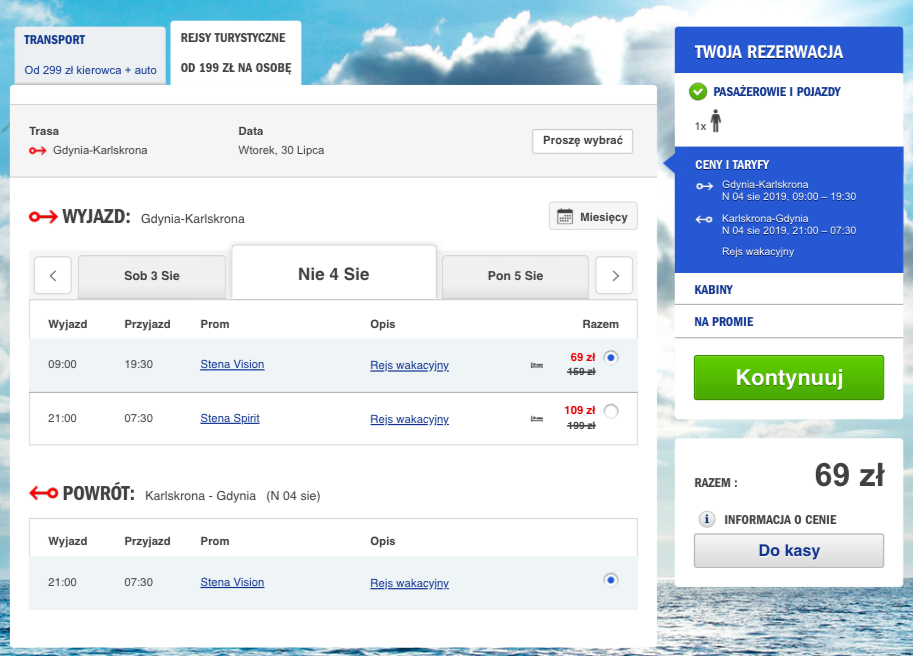Screen dimensions: 913x656
Task: Select the 21:00 return trip radio button
Action: coord(611,580)
